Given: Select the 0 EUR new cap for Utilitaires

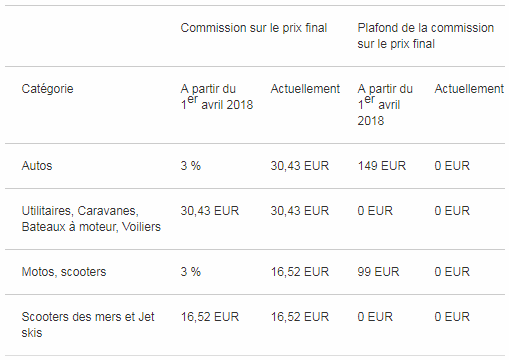Looking at the screenshot, I should pyautogui.click(x=375, y=211).
